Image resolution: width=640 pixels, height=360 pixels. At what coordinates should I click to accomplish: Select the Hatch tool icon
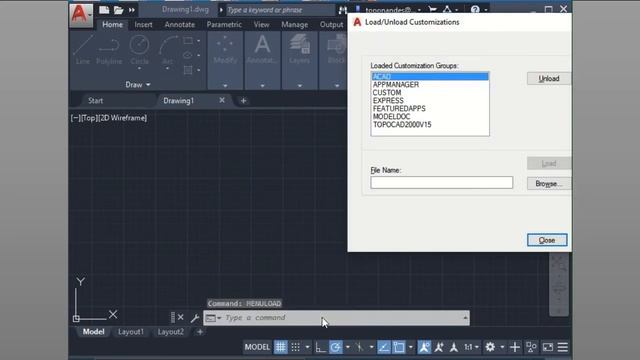click(188, 70)
